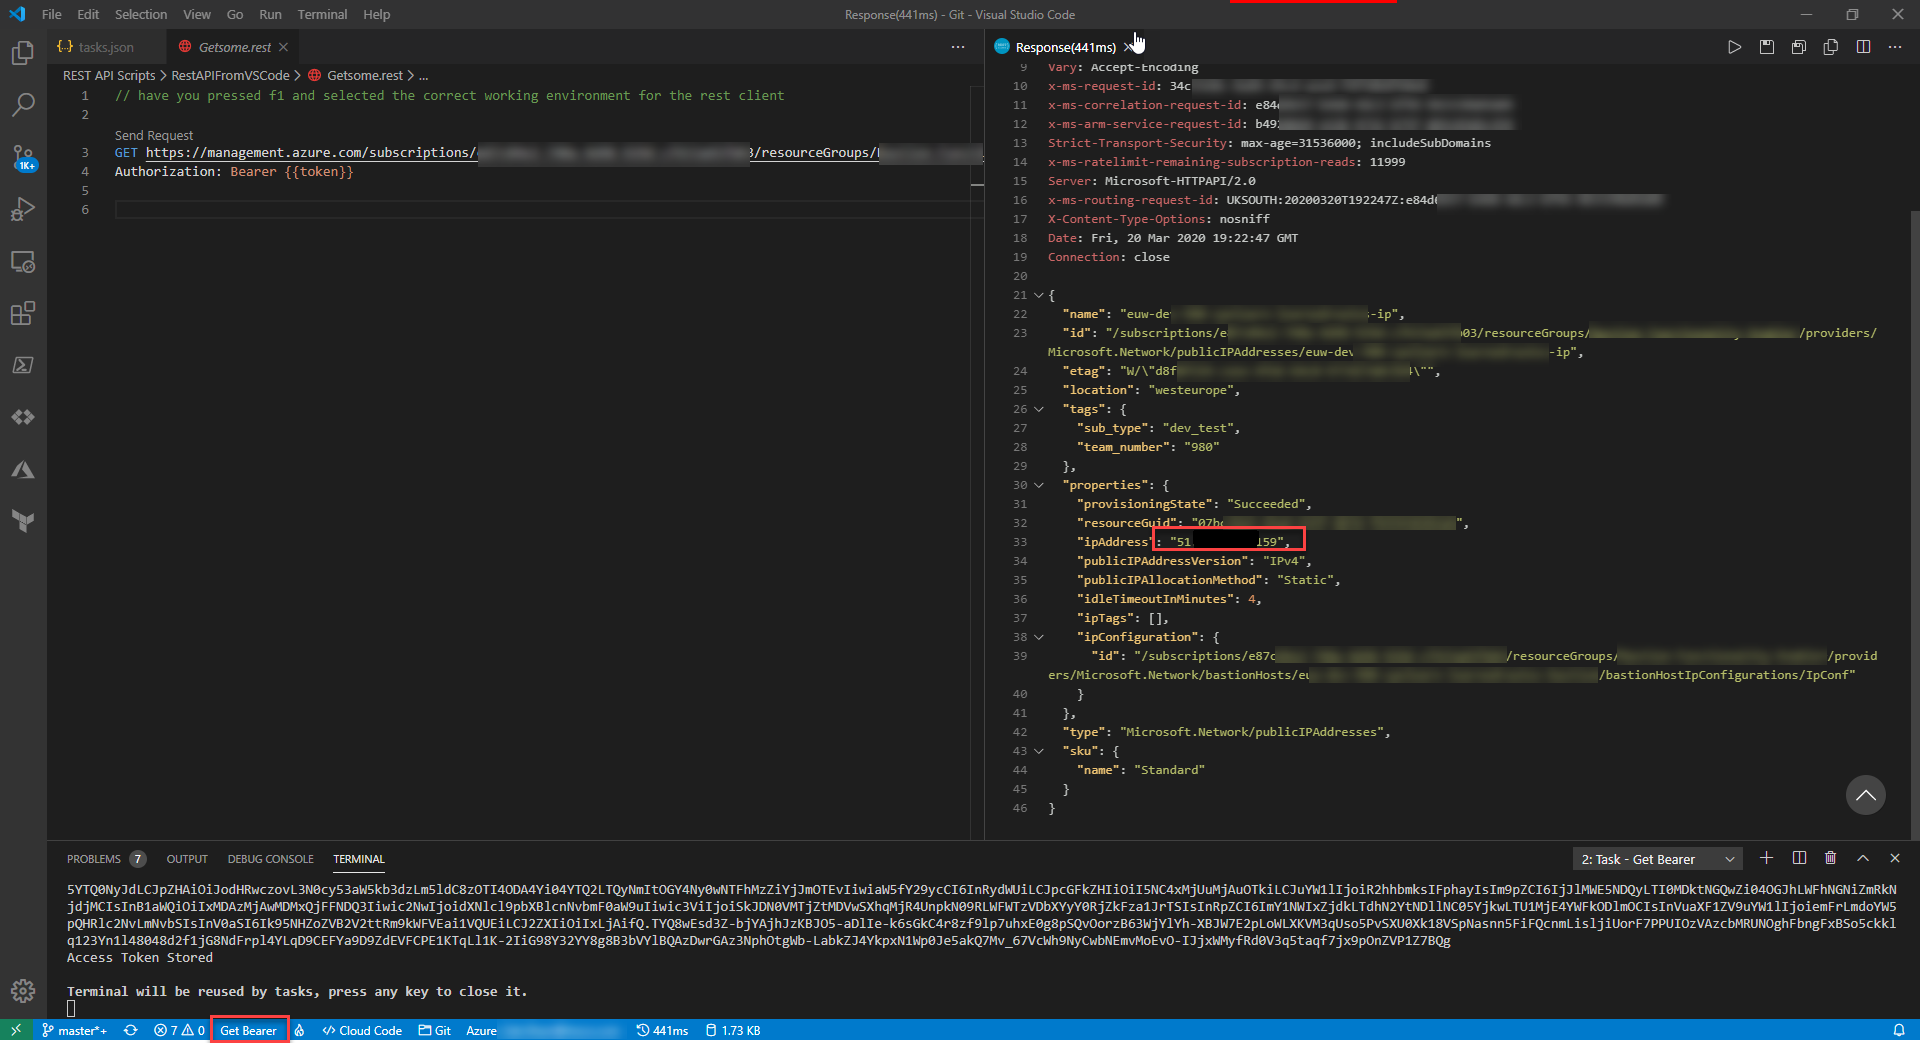Click the run icon in response toolbar
This screenshot has width=1920, height=1043.
pos(1734,47)
